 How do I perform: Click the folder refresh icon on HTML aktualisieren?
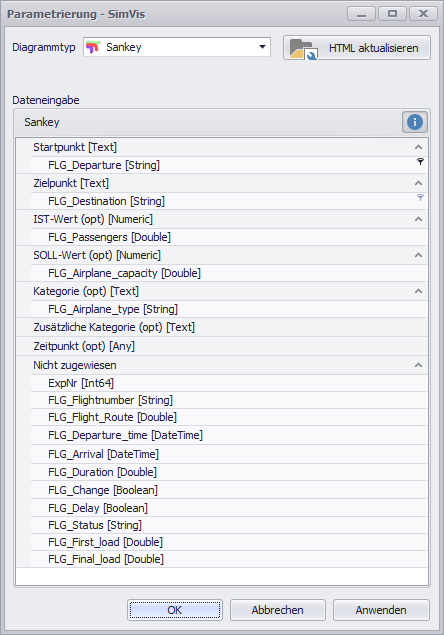click(303, 49)
